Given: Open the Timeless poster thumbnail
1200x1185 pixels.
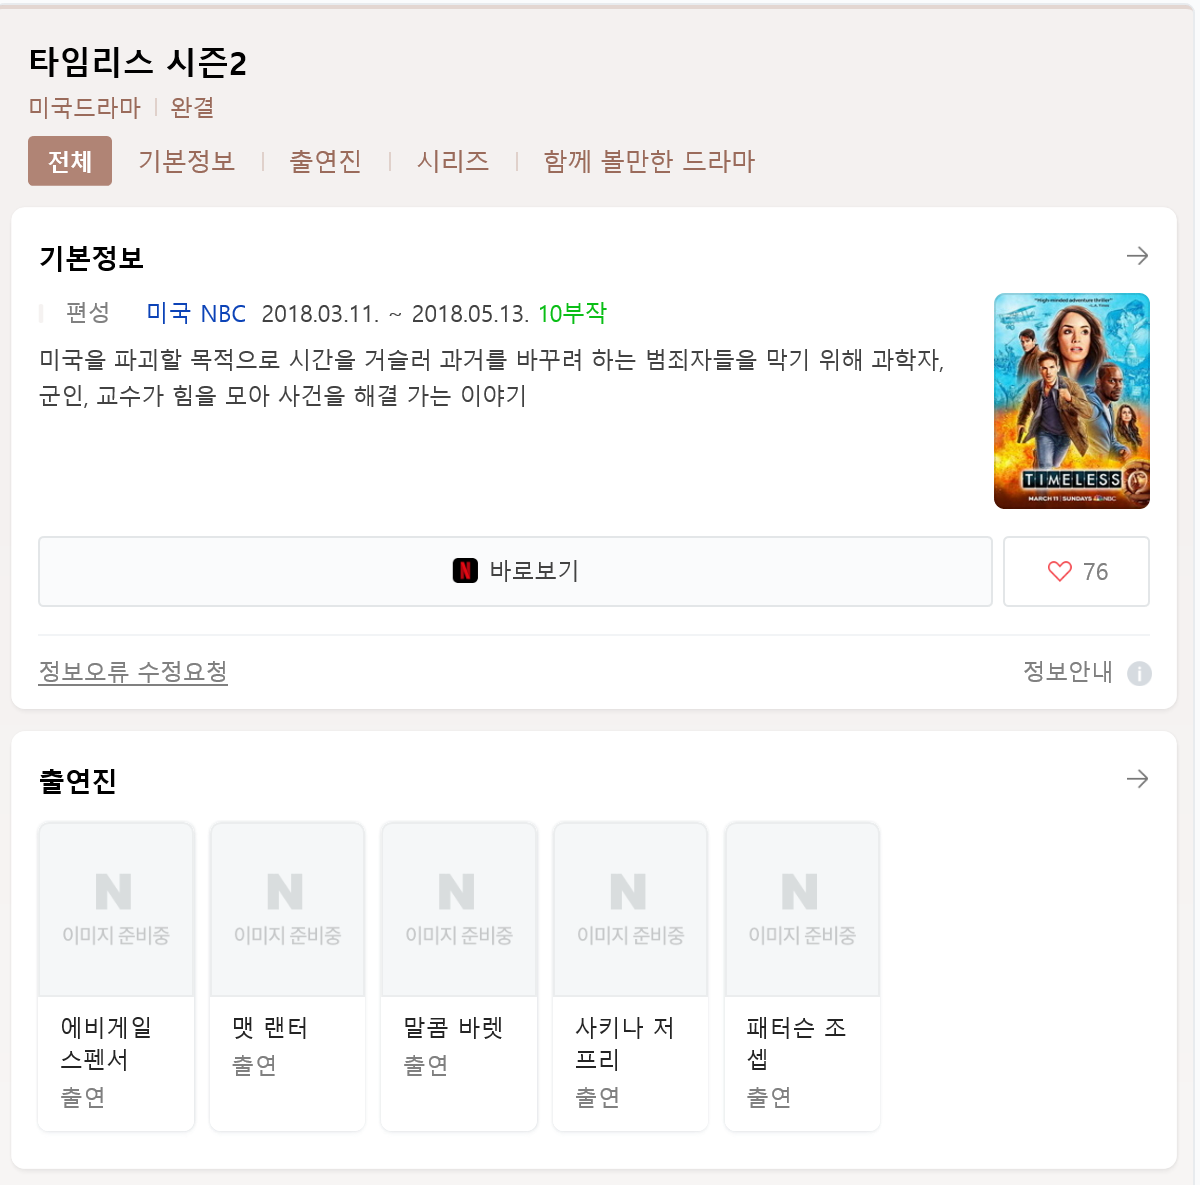Looking at the screenshot, I should click(x=1072, y=401).
